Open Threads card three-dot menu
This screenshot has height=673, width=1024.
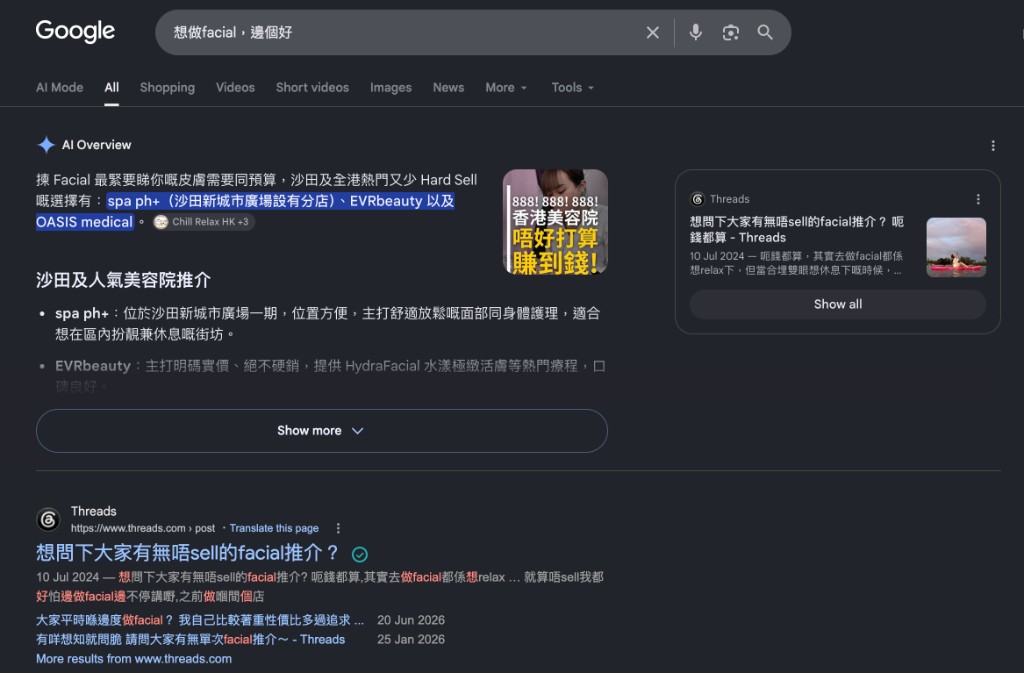(x=978, y=199)
